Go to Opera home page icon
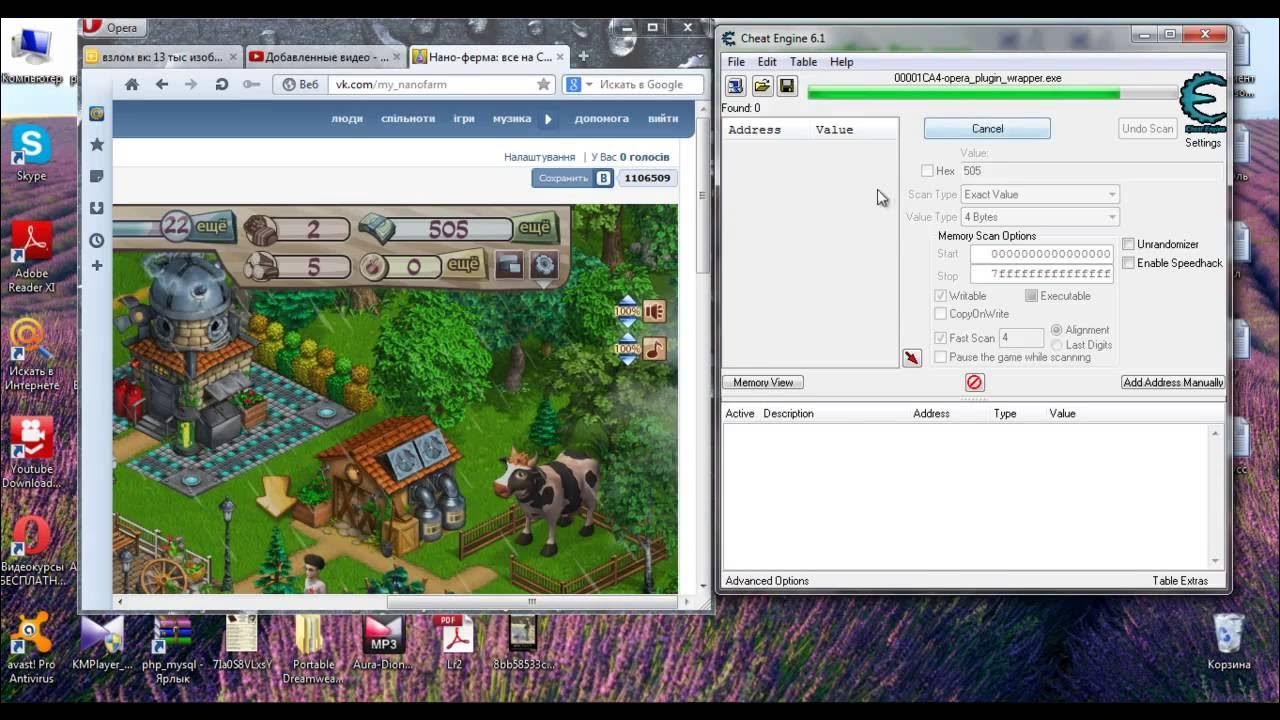This screenshot has width=1280, height=720. pos(131,85)
